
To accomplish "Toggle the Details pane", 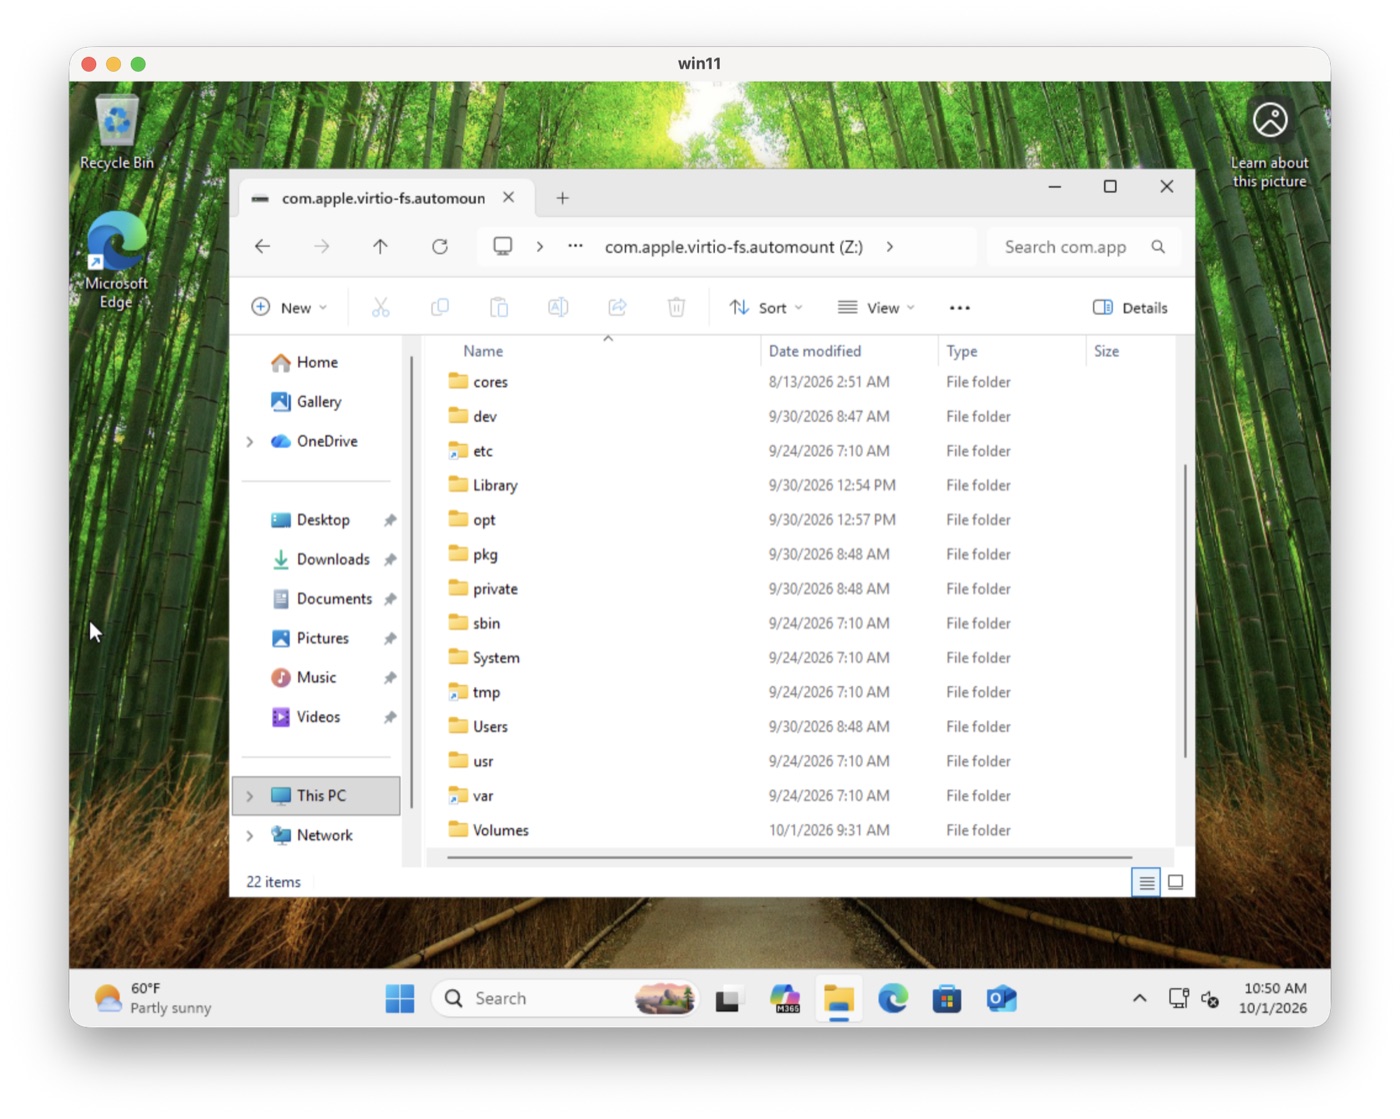I will (x=1130, y=308).
